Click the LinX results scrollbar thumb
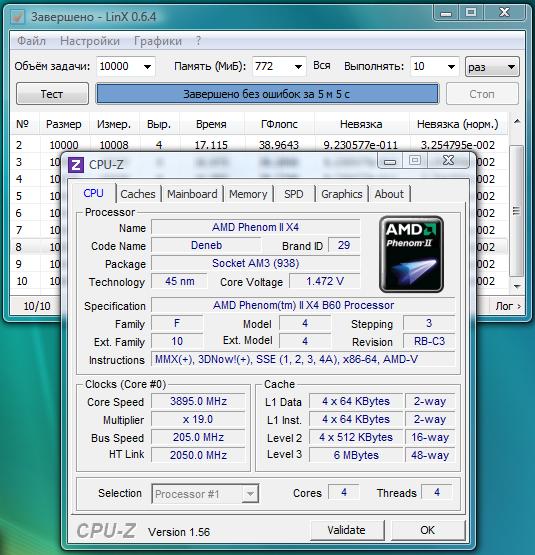Viewport: 535px width, 555px height. coord(517,211)
